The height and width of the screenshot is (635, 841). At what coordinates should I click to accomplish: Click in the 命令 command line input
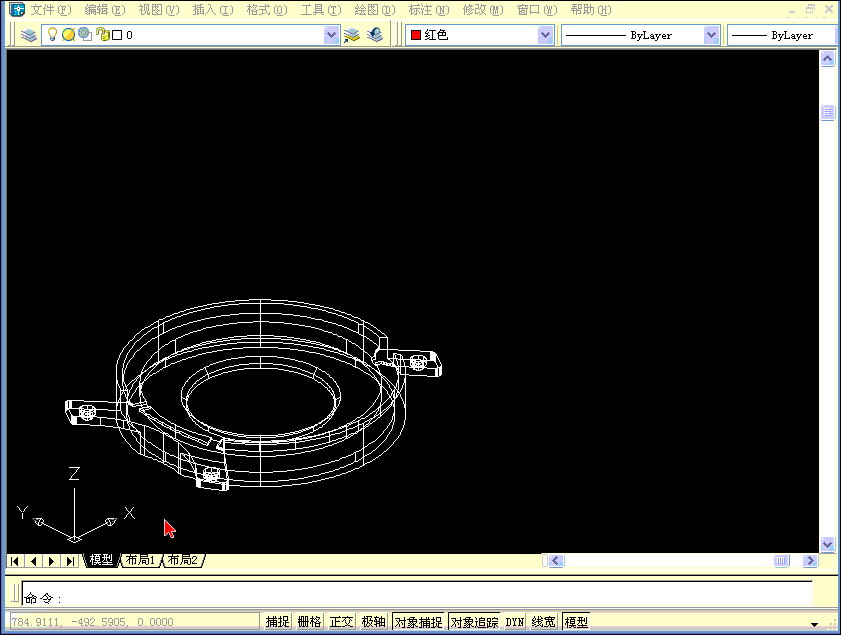pyautogui.click(x=417, y=595)
